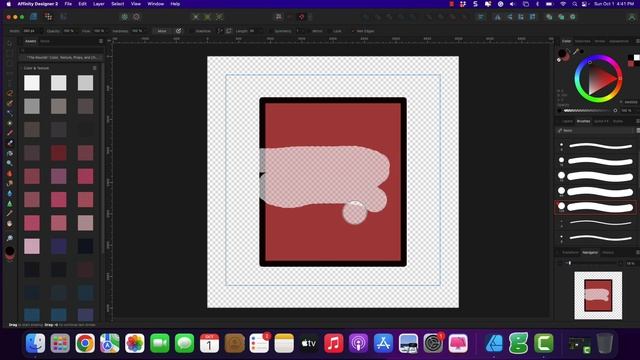This screenshot has height=360, width=640.
Task: Open the Assets panel options menu
Action: (x=101, y=41)
